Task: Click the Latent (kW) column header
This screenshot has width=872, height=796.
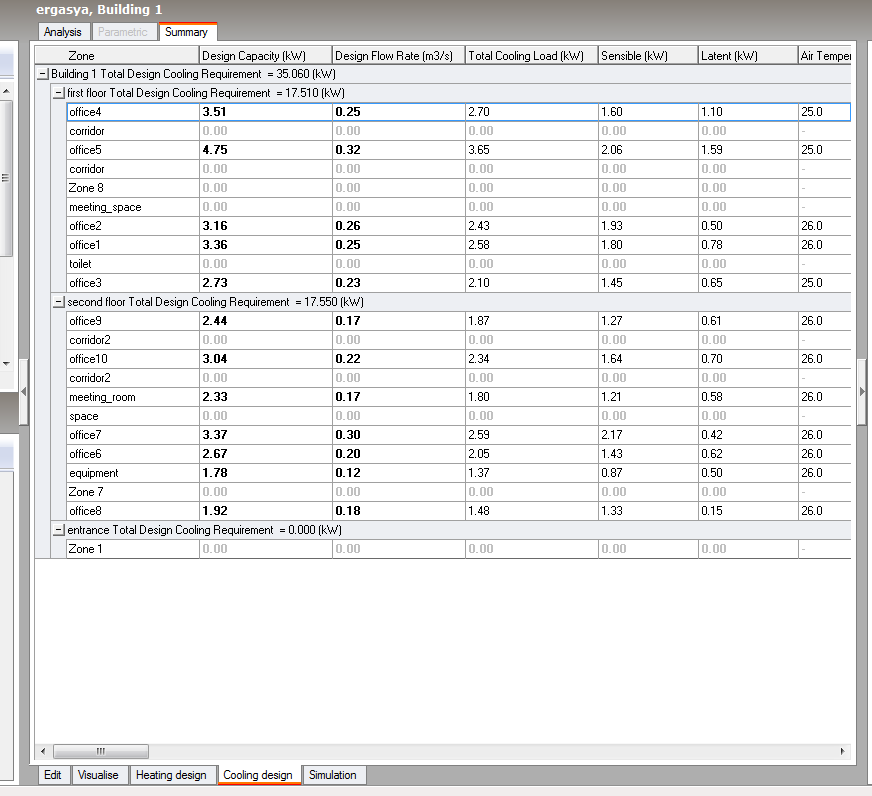Action: coord(748,56)
